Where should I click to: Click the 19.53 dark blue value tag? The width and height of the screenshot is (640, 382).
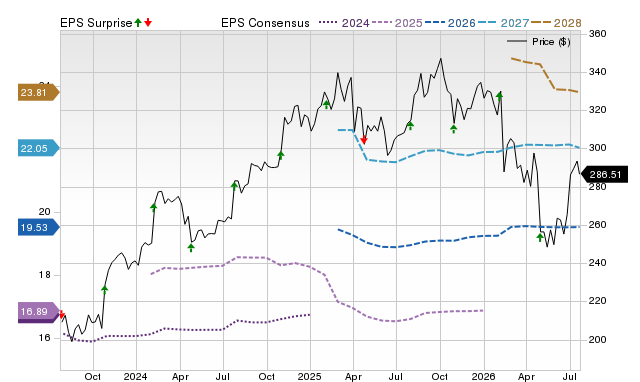(x=39, y=227)
